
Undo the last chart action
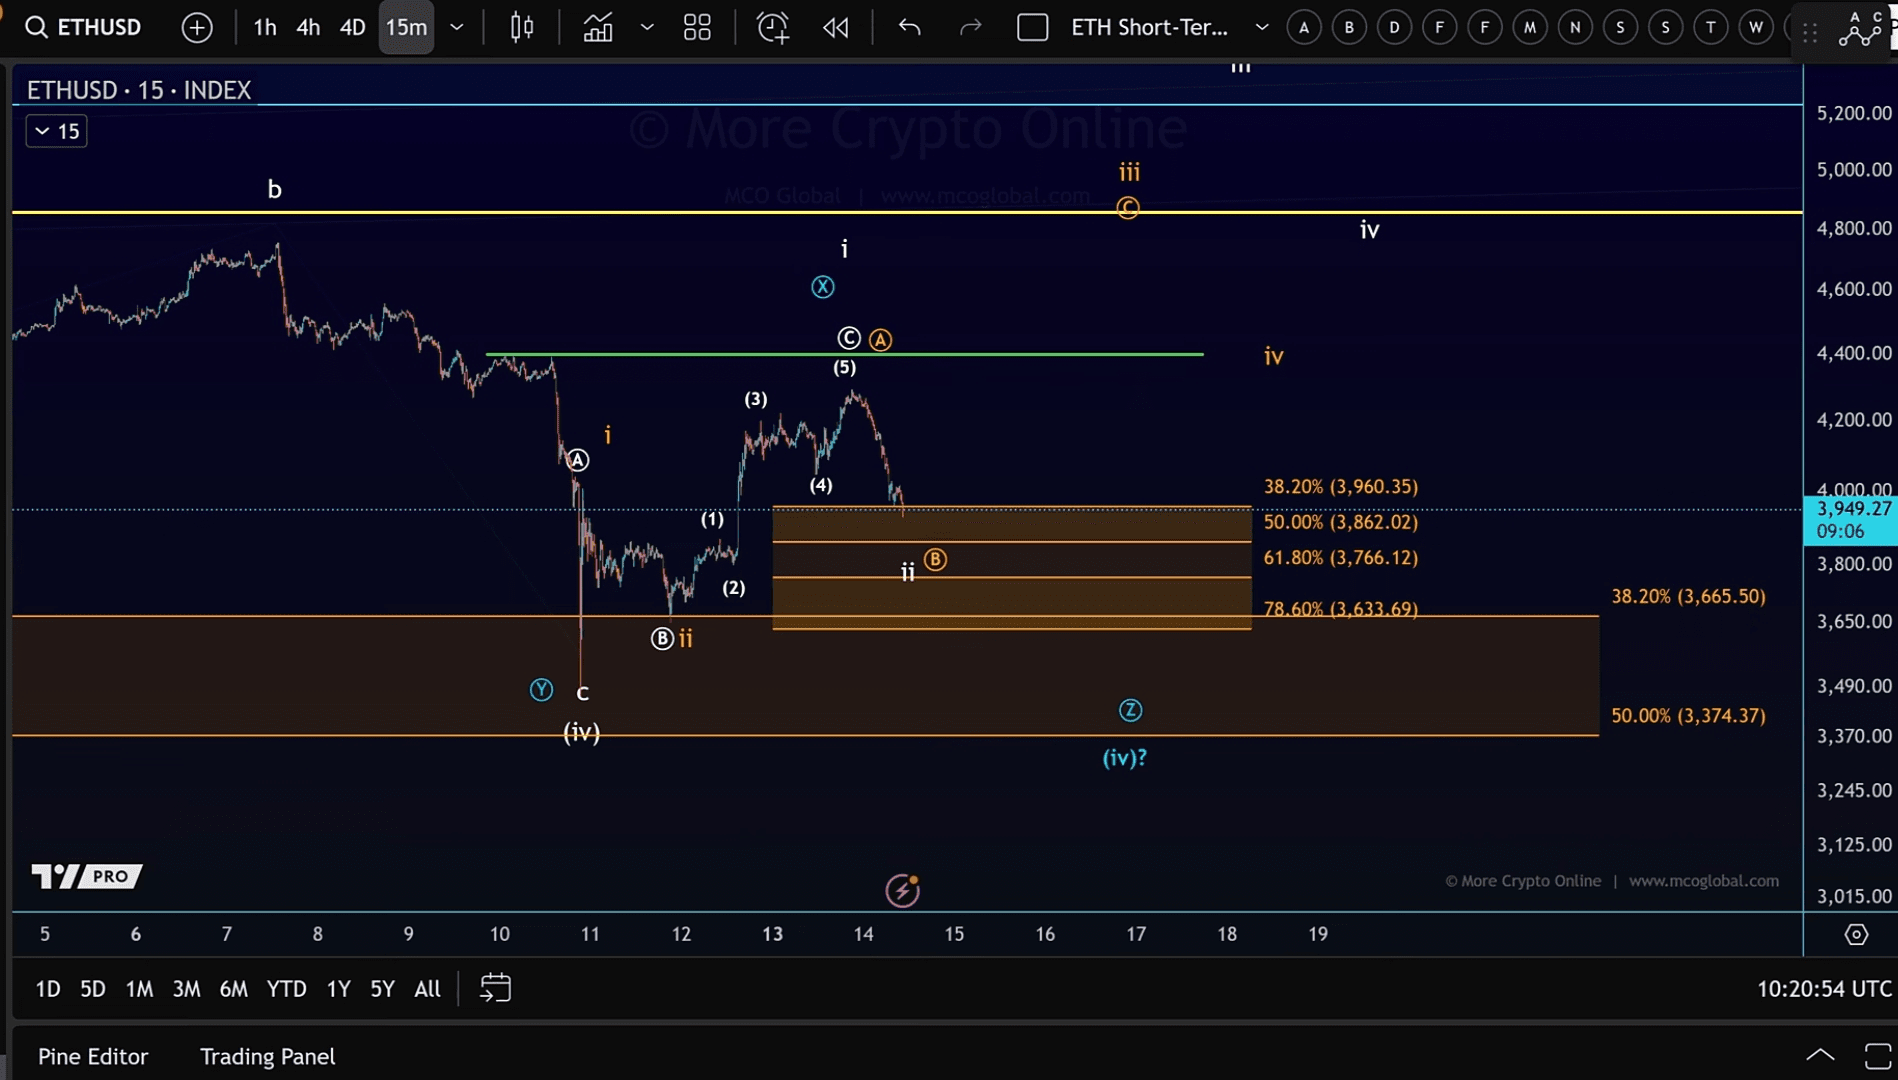909,27
